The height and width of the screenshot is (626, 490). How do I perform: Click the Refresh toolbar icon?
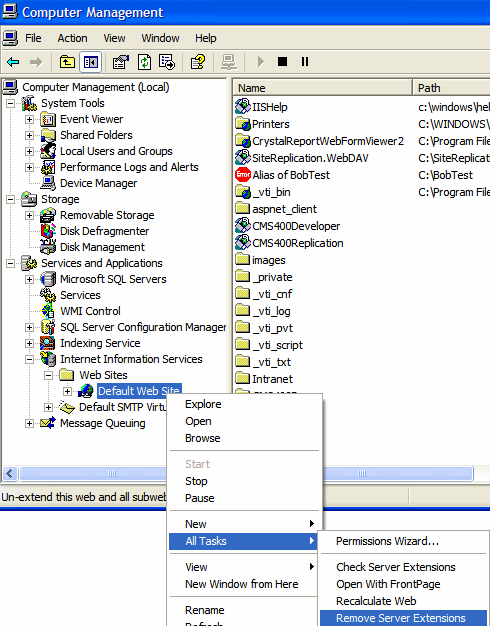(144, 62)
